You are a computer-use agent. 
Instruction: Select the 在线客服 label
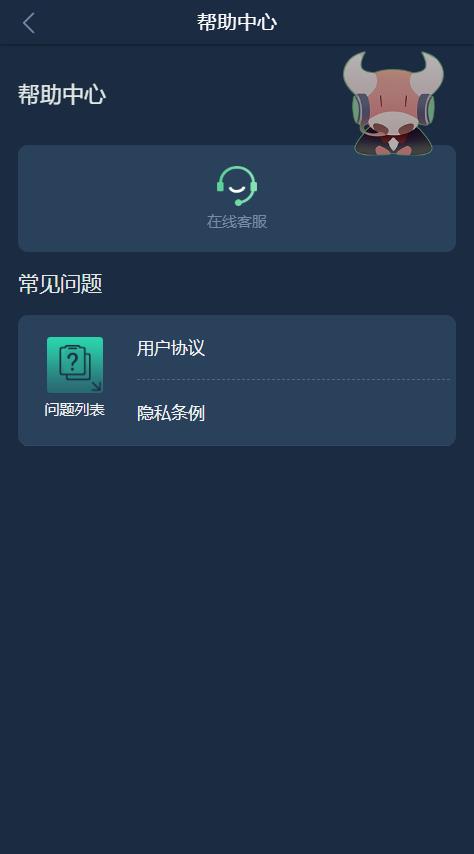coord(236,222)
